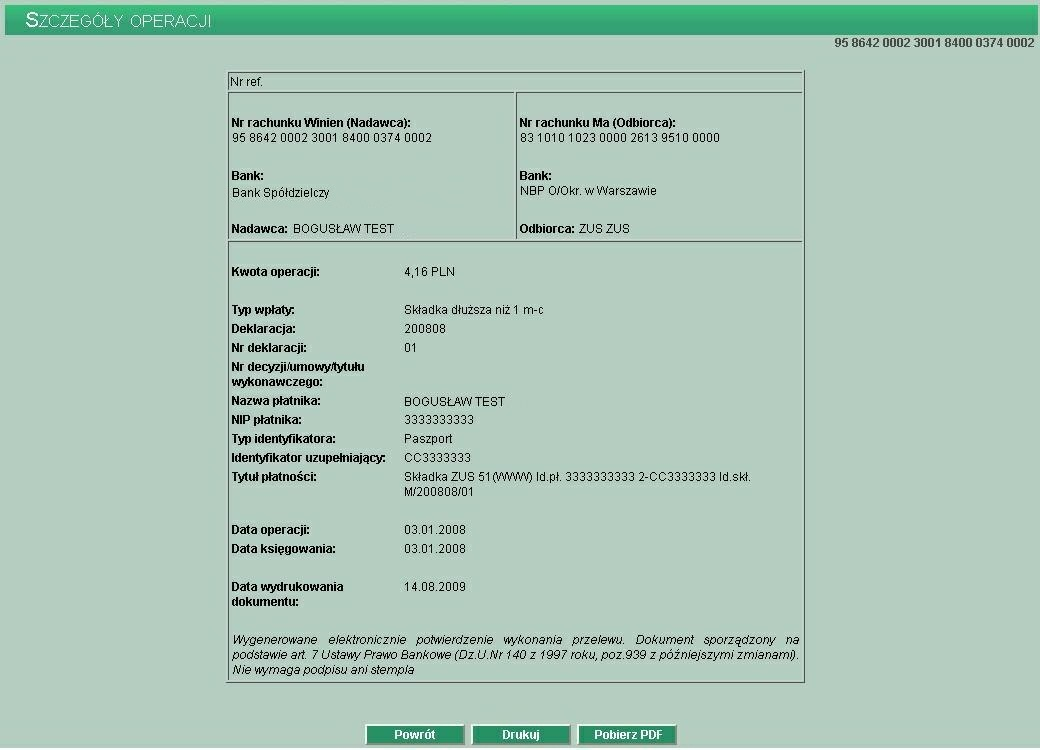1040x750 pixels.
Task: Click 'Nr rachunku Winien (Nadawca):' label
Action: (321, 123)
